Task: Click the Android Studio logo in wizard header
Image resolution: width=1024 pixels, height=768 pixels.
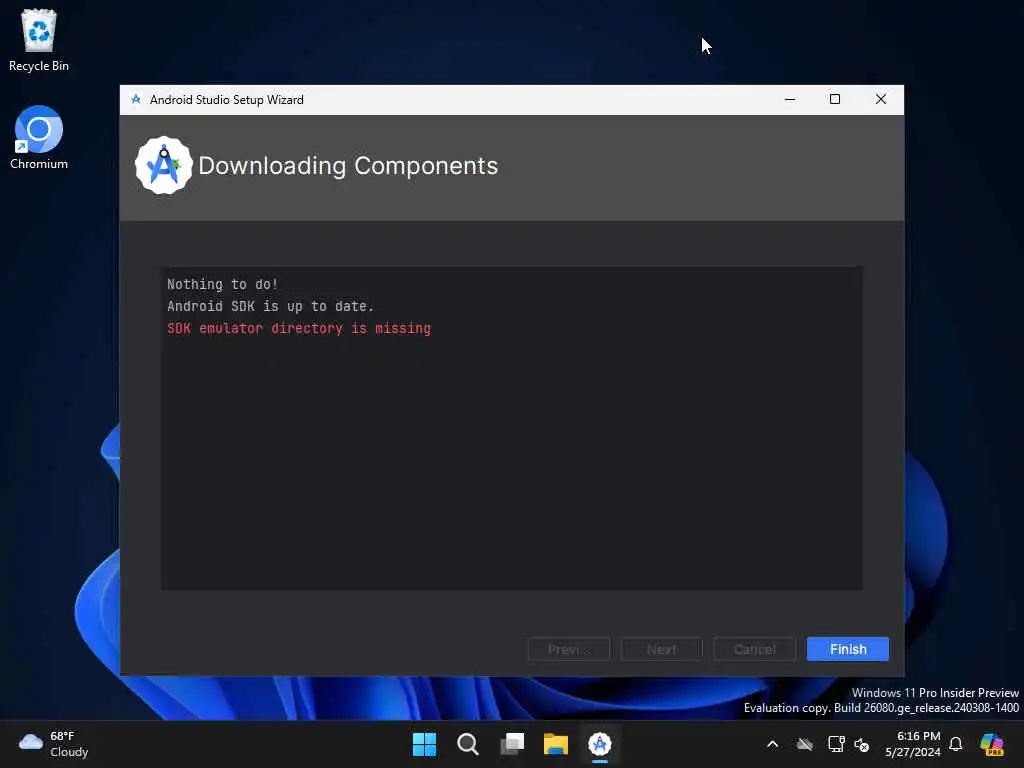Action: pos(163,165)
